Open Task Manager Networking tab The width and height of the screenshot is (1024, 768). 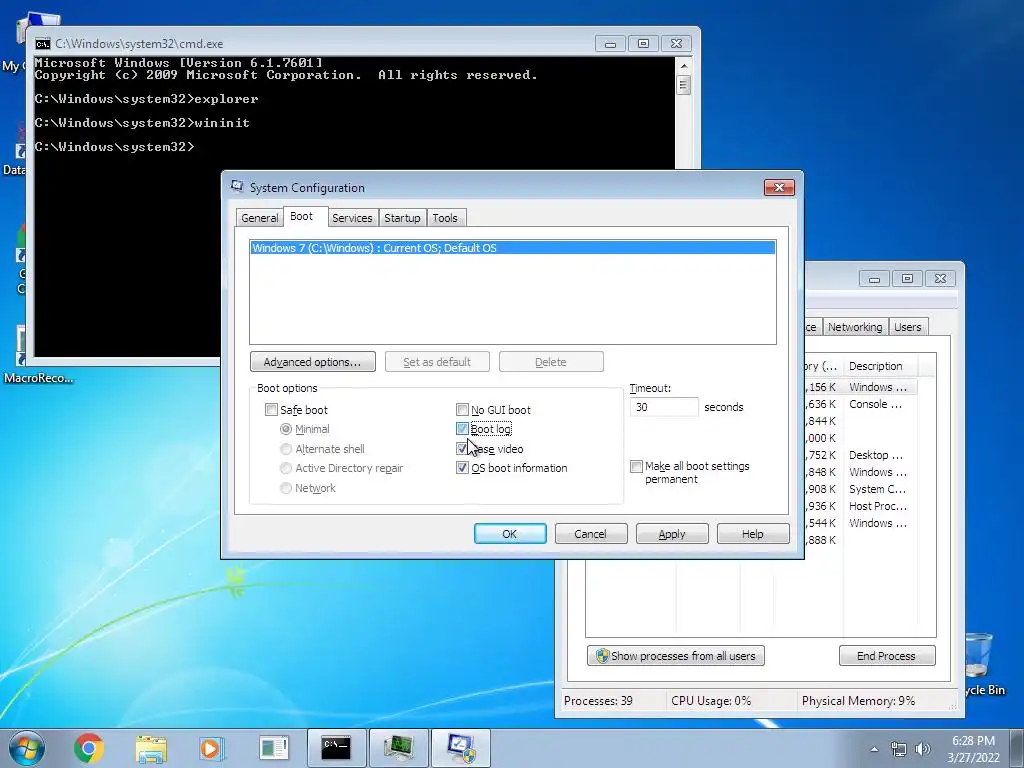[x=855, y=327]
